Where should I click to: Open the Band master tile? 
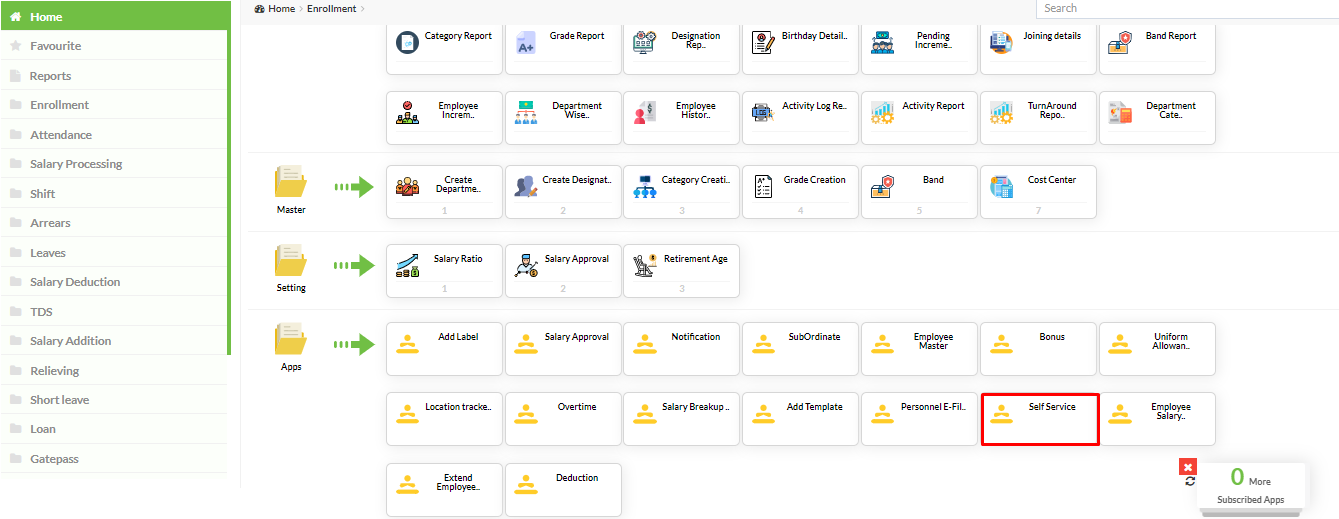[x=919, y=192]
